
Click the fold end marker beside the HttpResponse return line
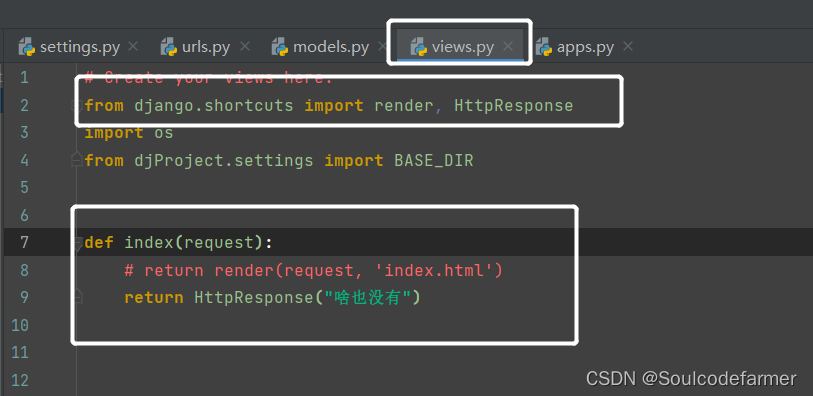click(77, 296)
